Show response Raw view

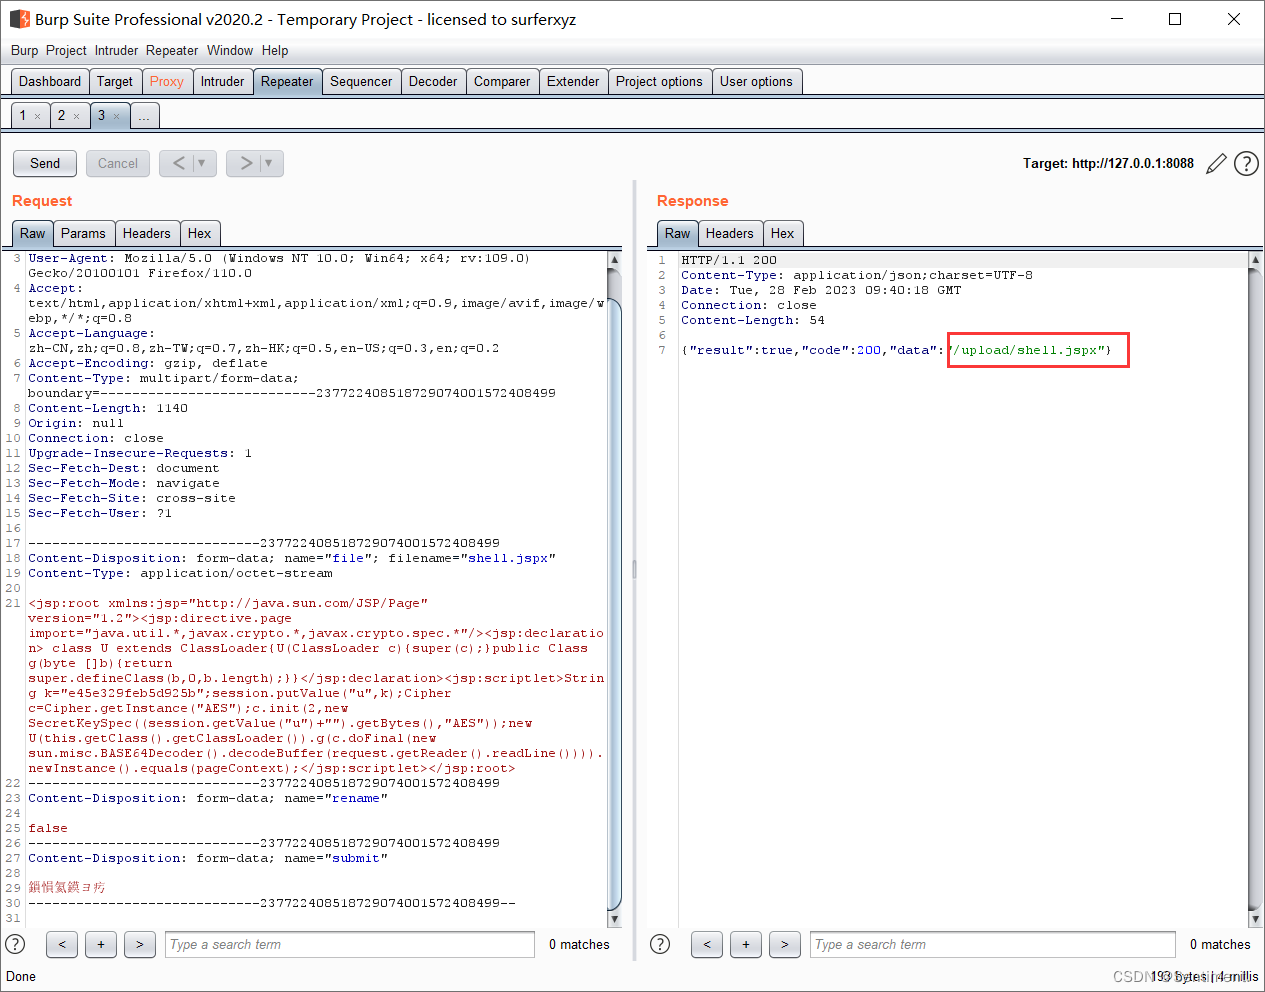678,233
